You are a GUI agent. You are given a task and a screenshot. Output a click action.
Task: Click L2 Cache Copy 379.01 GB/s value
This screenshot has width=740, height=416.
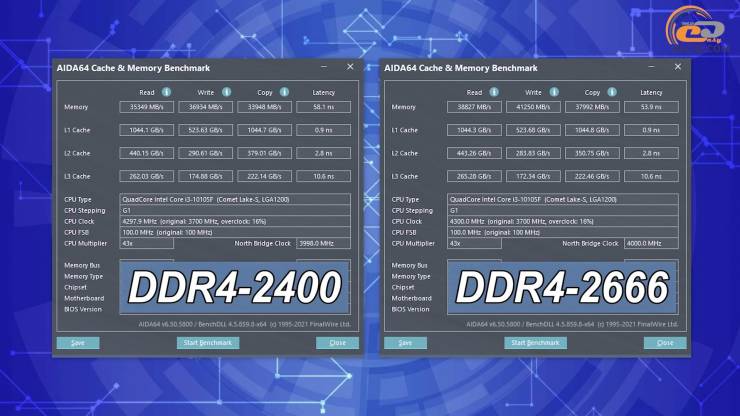264,153
